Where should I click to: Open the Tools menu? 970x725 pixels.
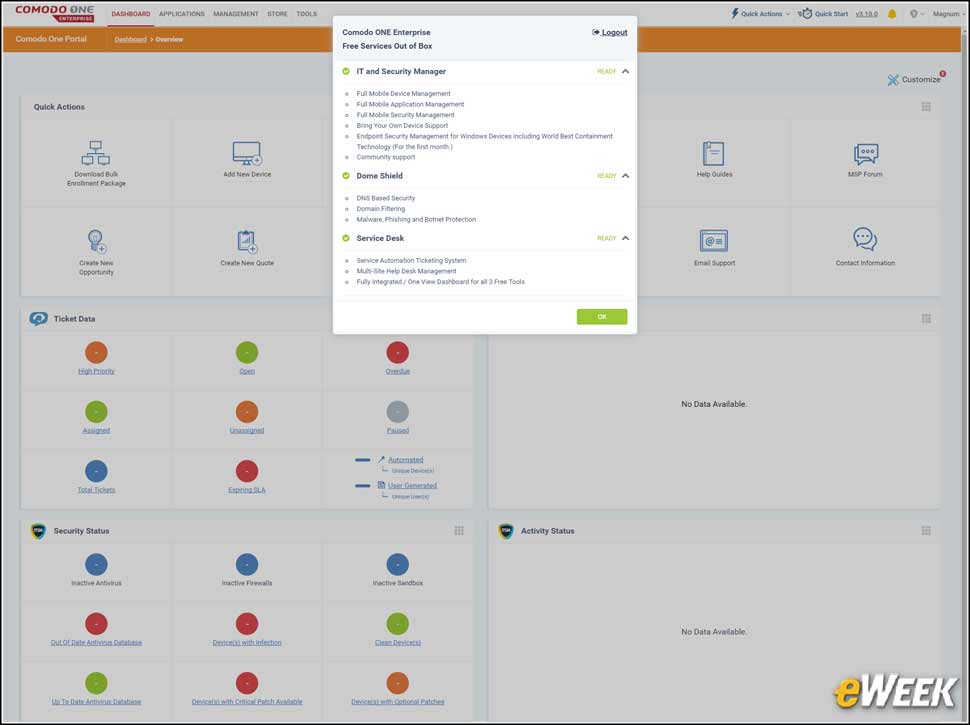306,14
